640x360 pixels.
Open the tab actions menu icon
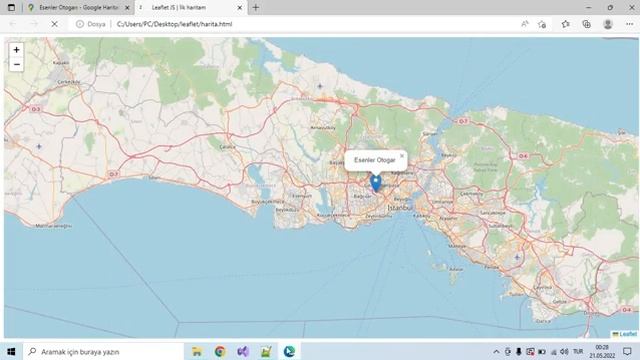[11, 7]
